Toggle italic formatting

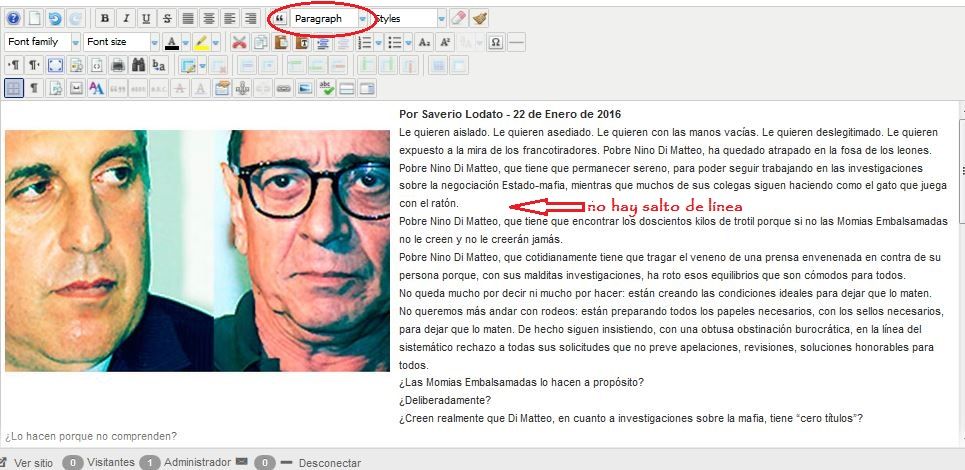click(126, 18)
